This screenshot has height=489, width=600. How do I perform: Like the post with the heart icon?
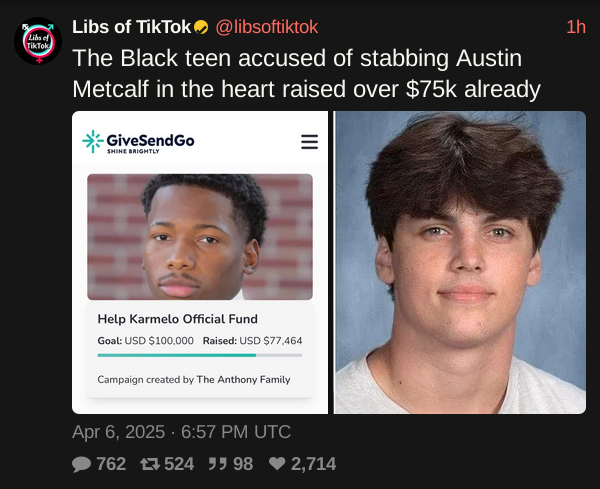277,464
